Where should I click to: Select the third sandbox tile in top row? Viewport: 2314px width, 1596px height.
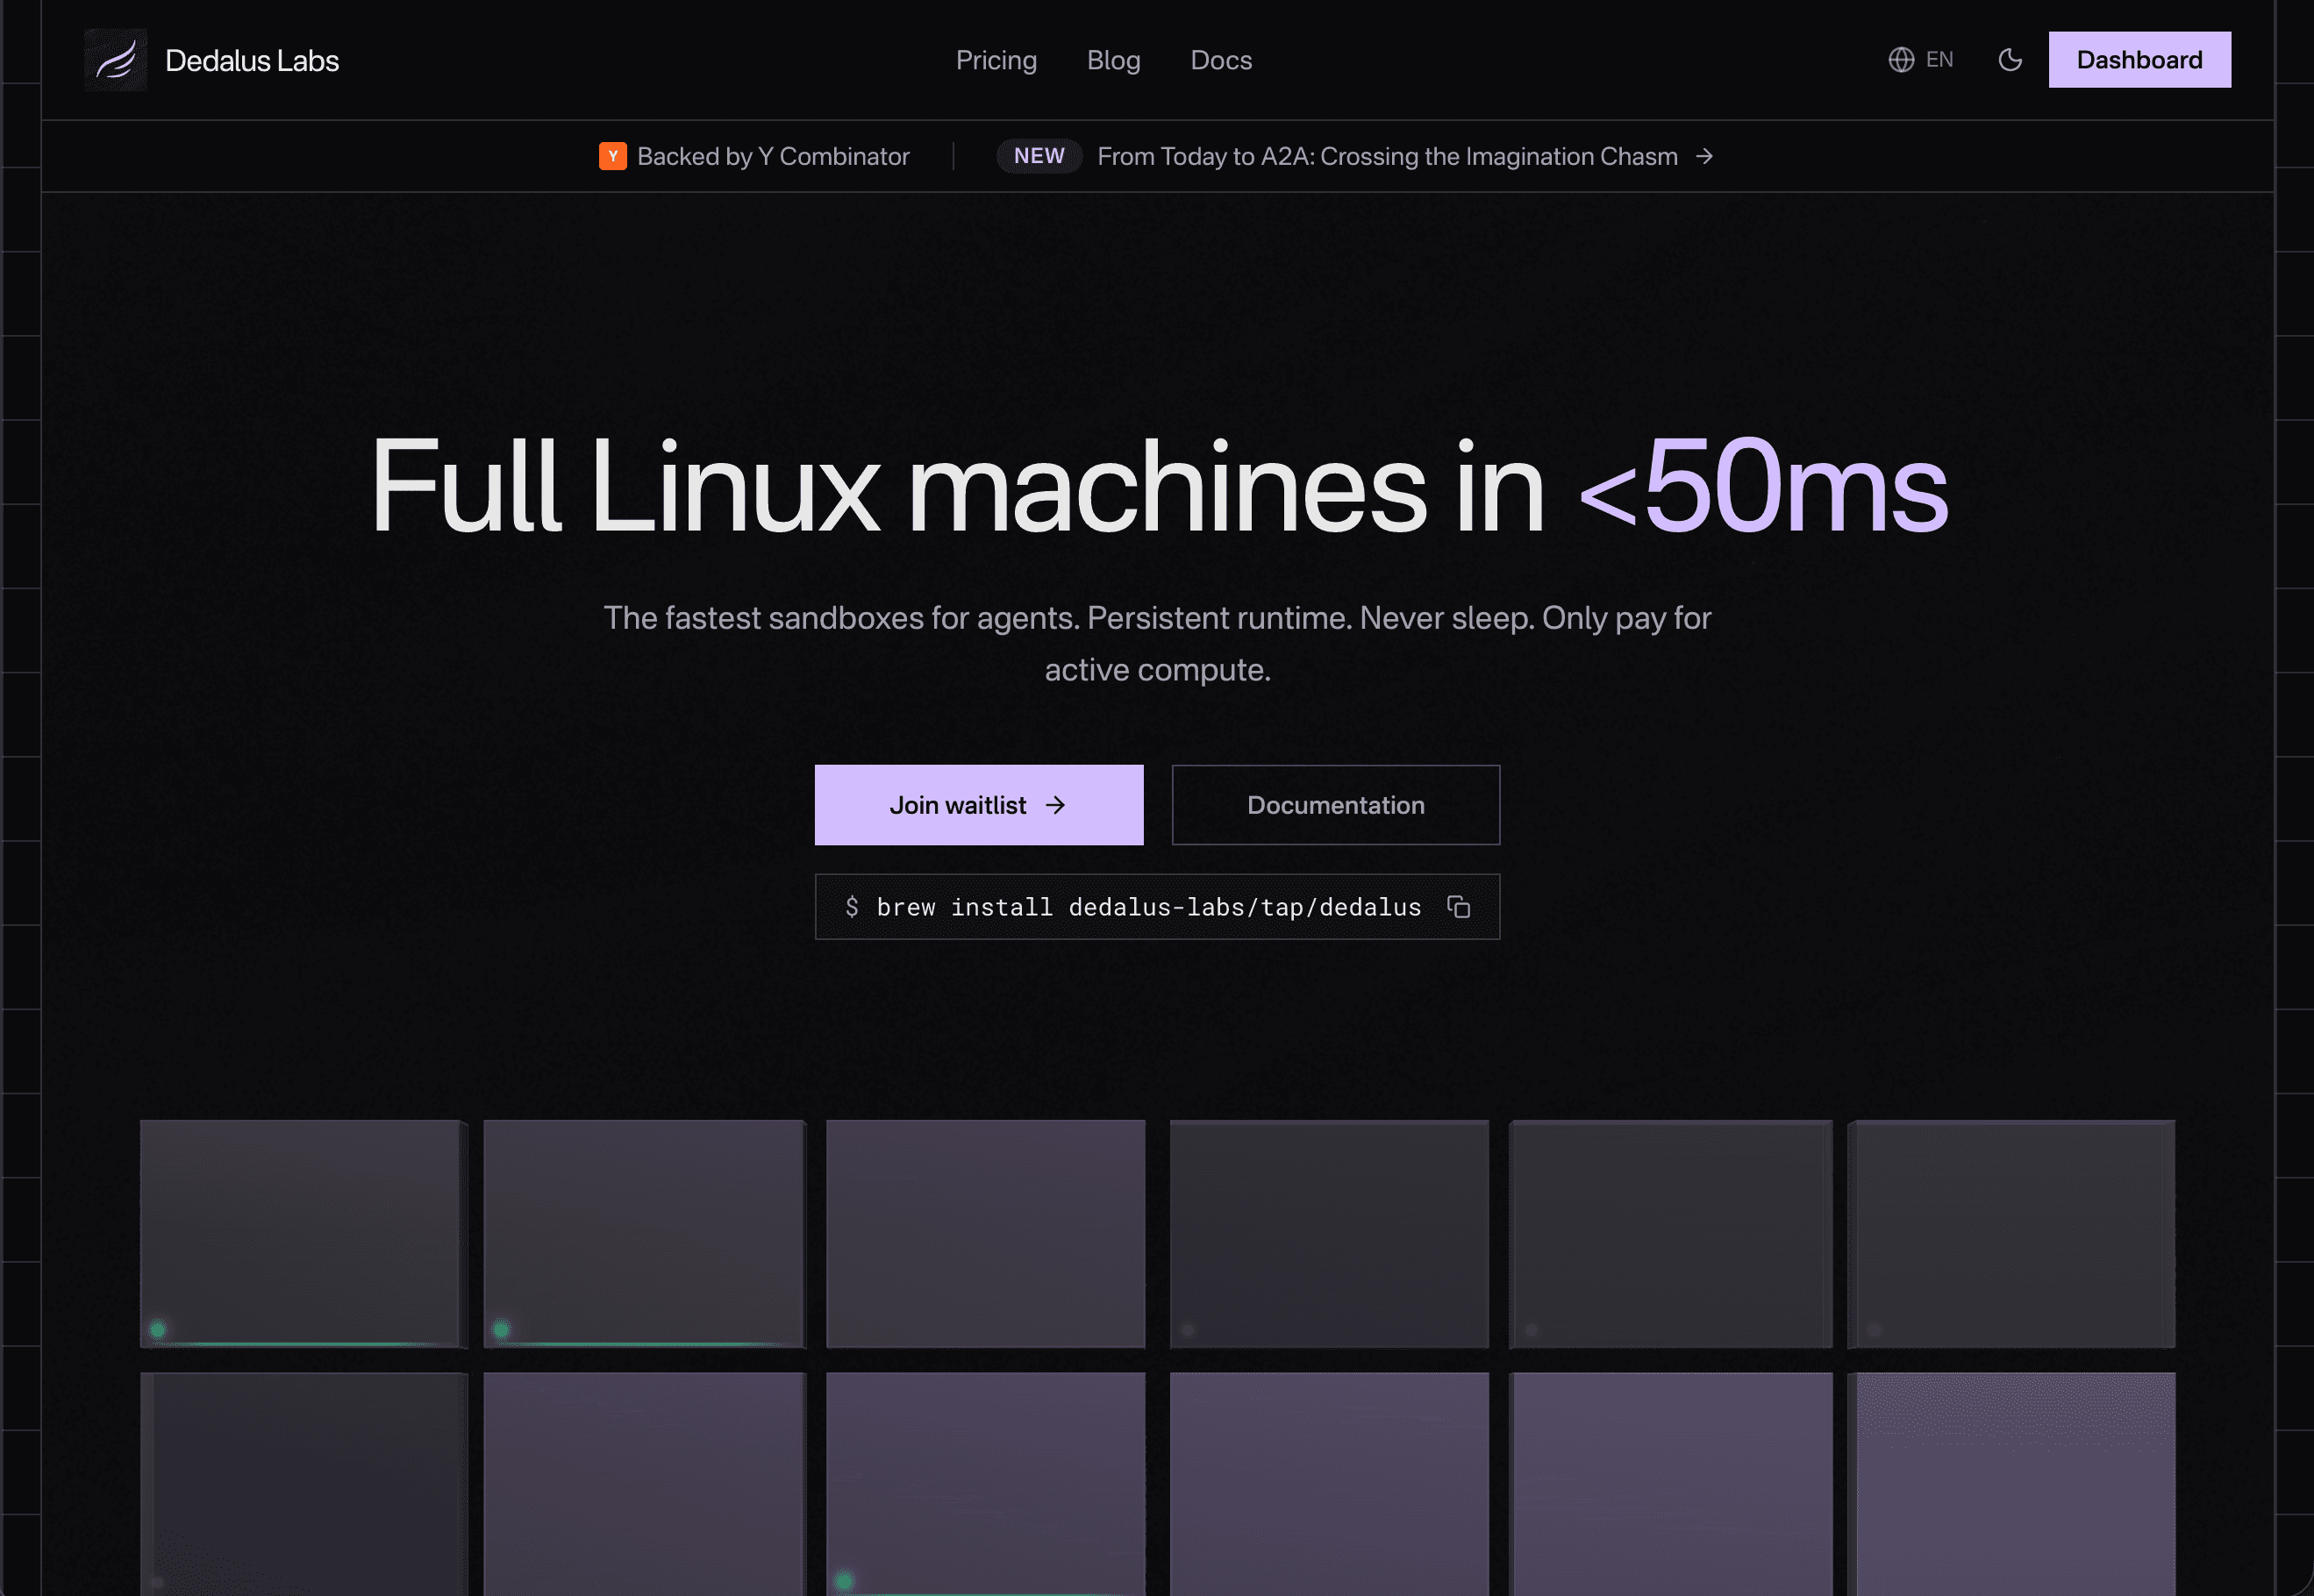click(985, 1233)
